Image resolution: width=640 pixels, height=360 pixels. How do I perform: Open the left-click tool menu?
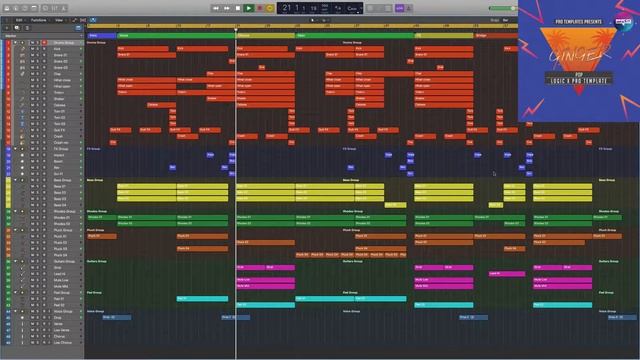click(313, 20)
